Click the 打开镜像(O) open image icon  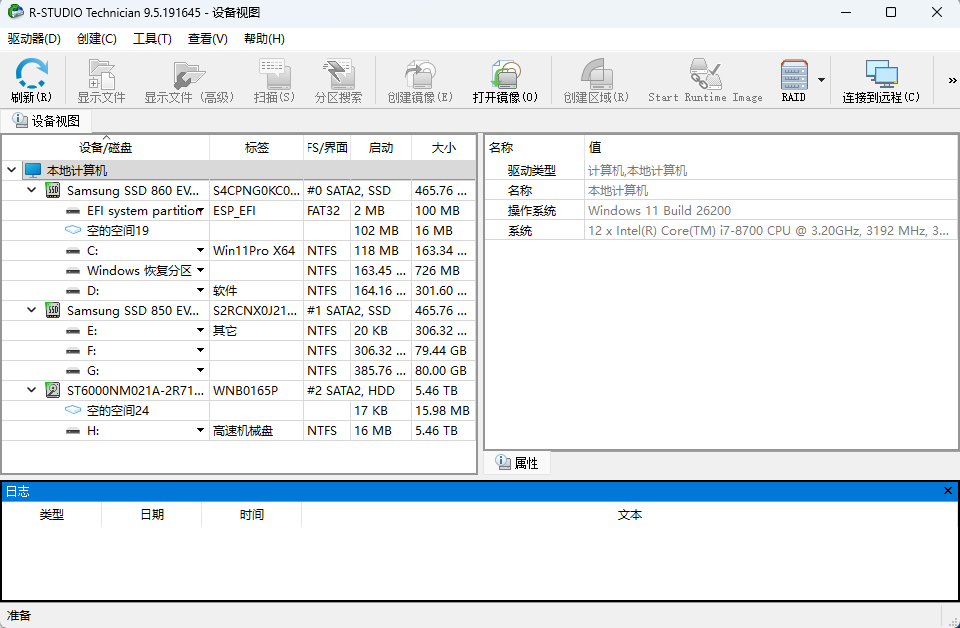coord(505,80)
